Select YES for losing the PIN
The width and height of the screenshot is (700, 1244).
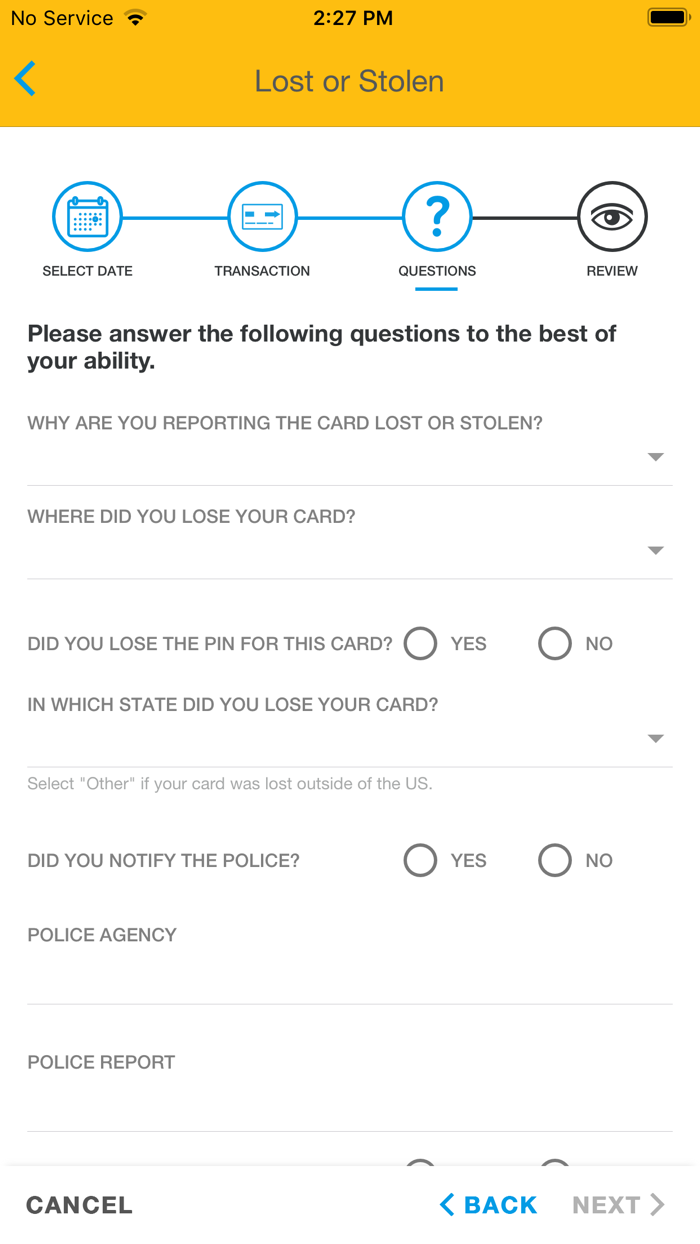420,644
